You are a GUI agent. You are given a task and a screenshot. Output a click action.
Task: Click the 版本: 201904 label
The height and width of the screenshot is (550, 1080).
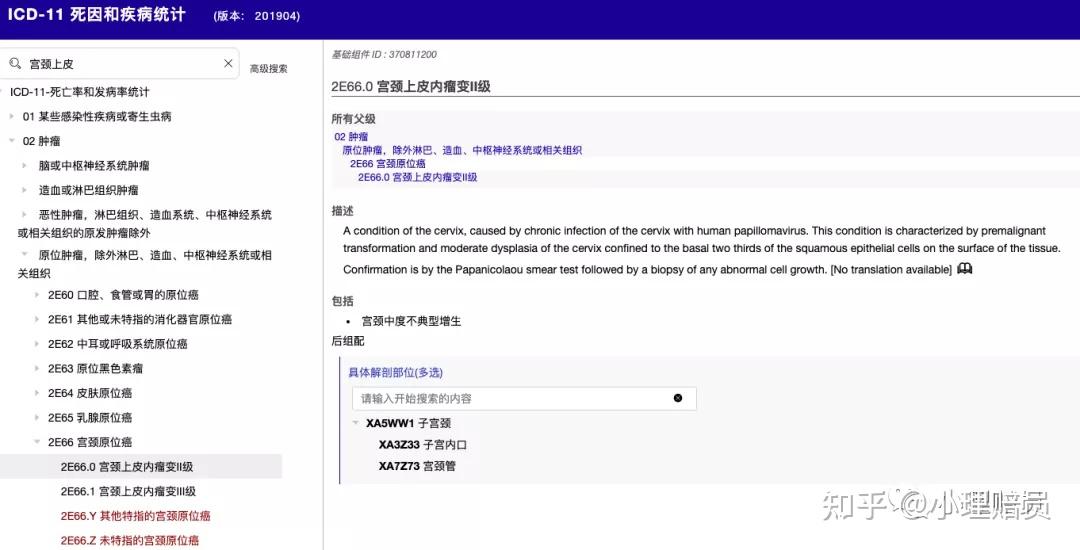(x=257, y=16)
